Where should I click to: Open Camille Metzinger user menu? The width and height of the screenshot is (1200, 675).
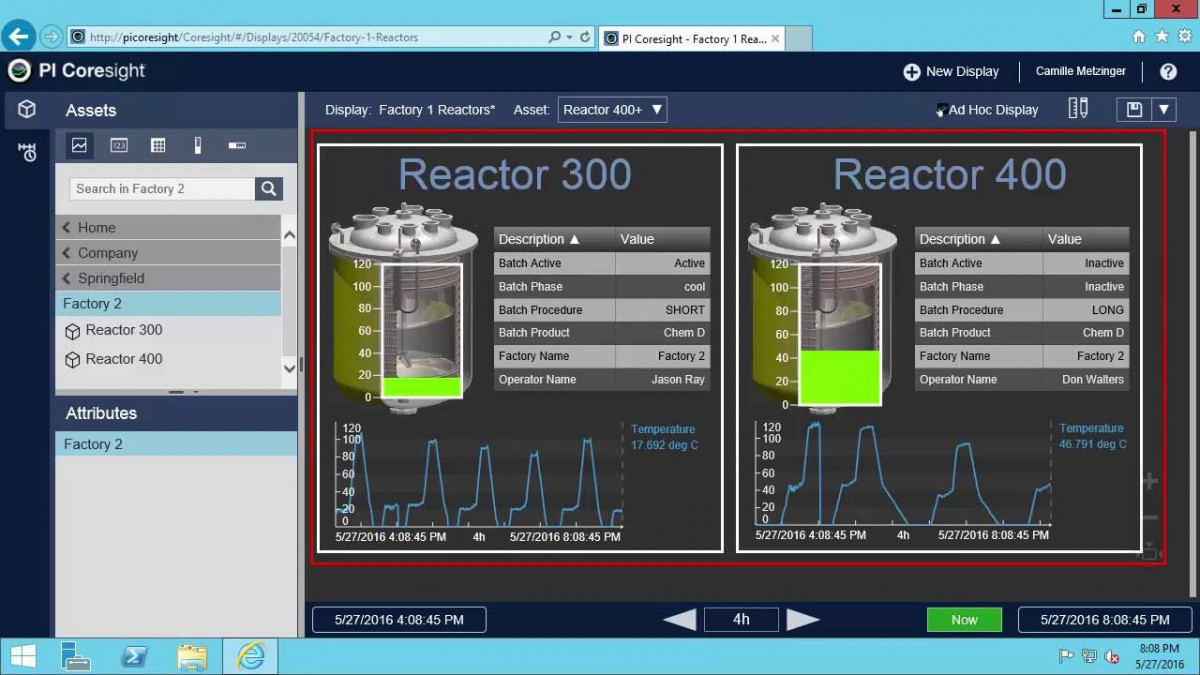(x=1081, y=72)
